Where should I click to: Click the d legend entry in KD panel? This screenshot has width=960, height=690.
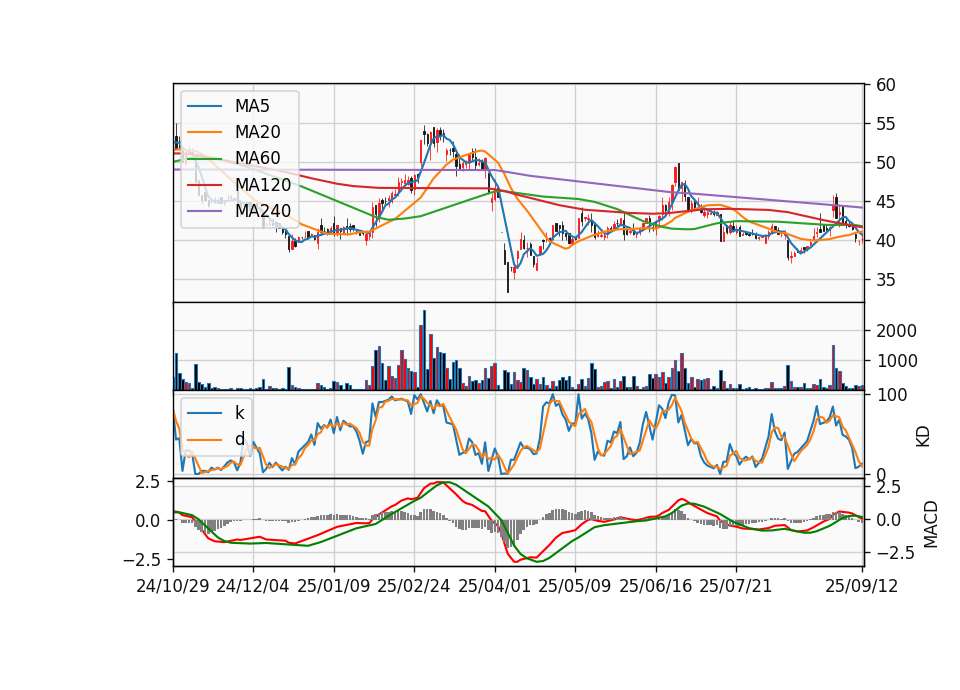239,439
